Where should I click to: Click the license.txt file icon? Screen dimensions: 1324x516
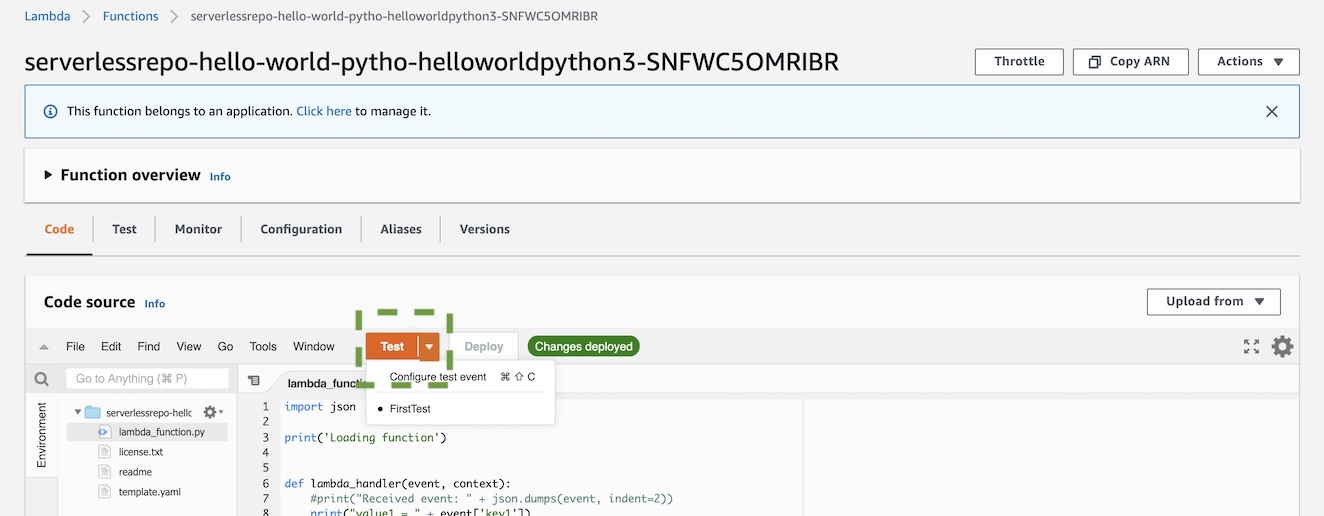[x=104, y=452]
